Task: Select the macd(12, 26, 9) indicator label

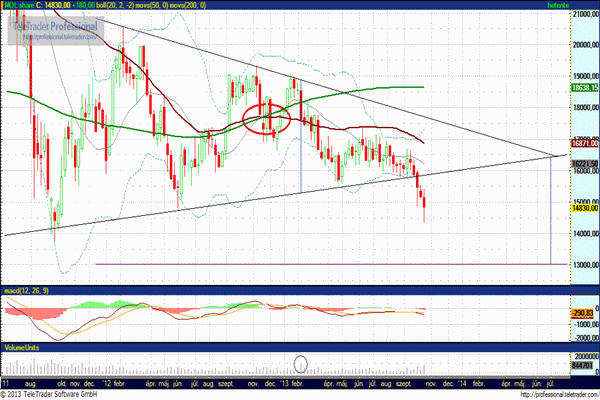Action: point(27,290)
